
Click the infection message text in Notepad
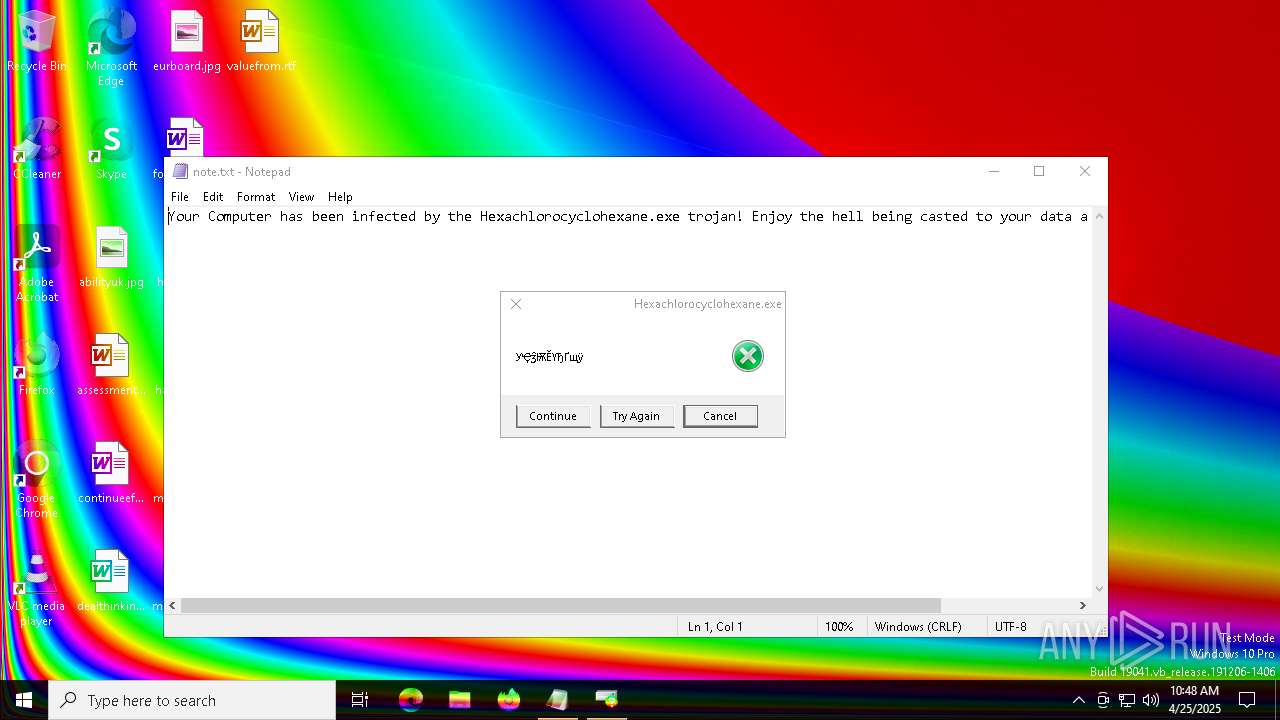point(628,216)
